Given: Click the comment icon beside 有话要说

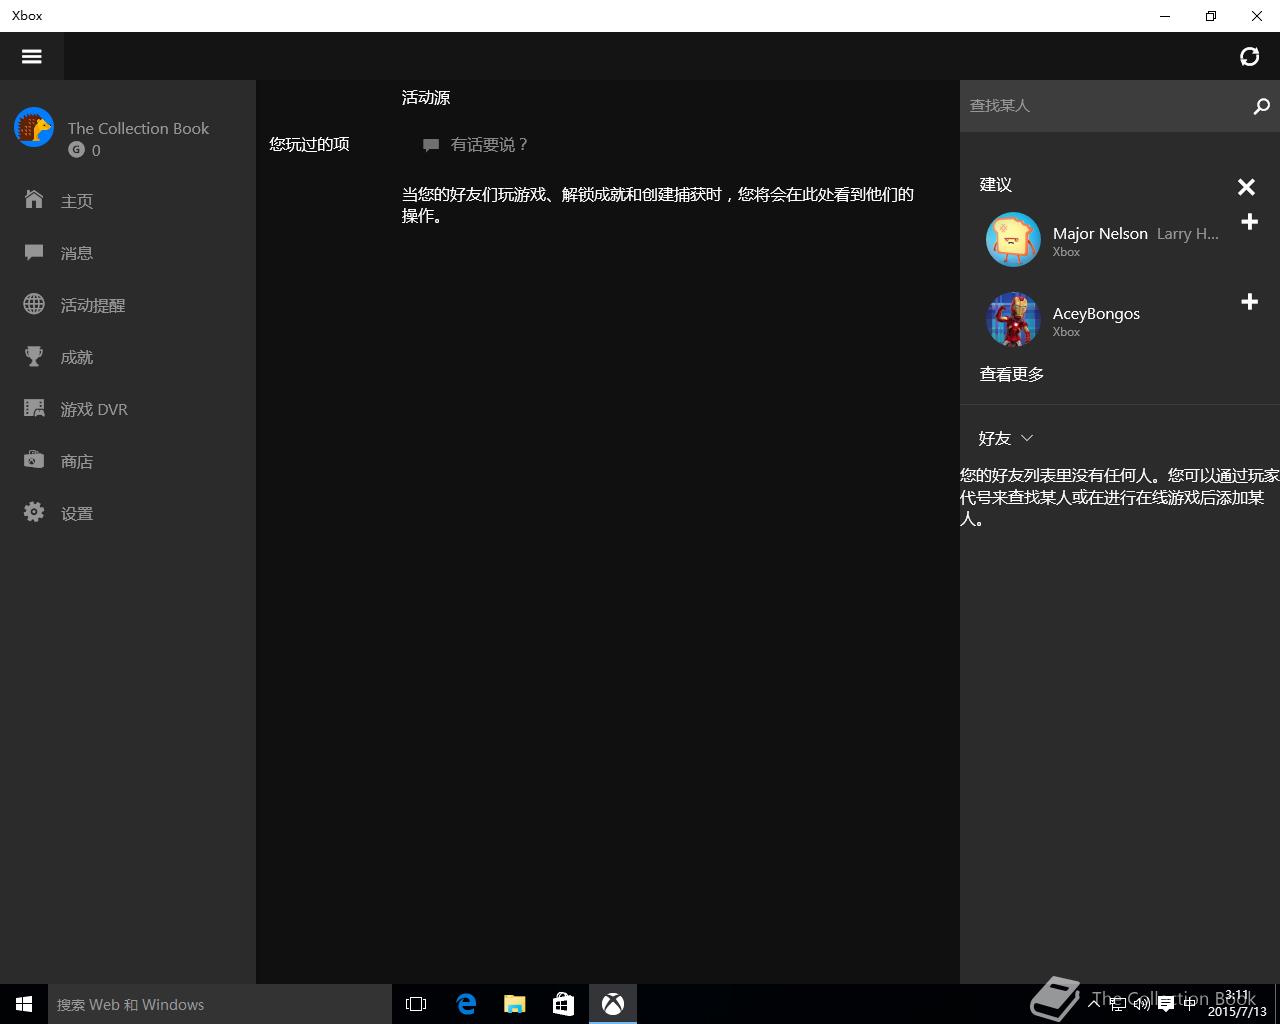Looking at the screenshot, I should point(431,145).
